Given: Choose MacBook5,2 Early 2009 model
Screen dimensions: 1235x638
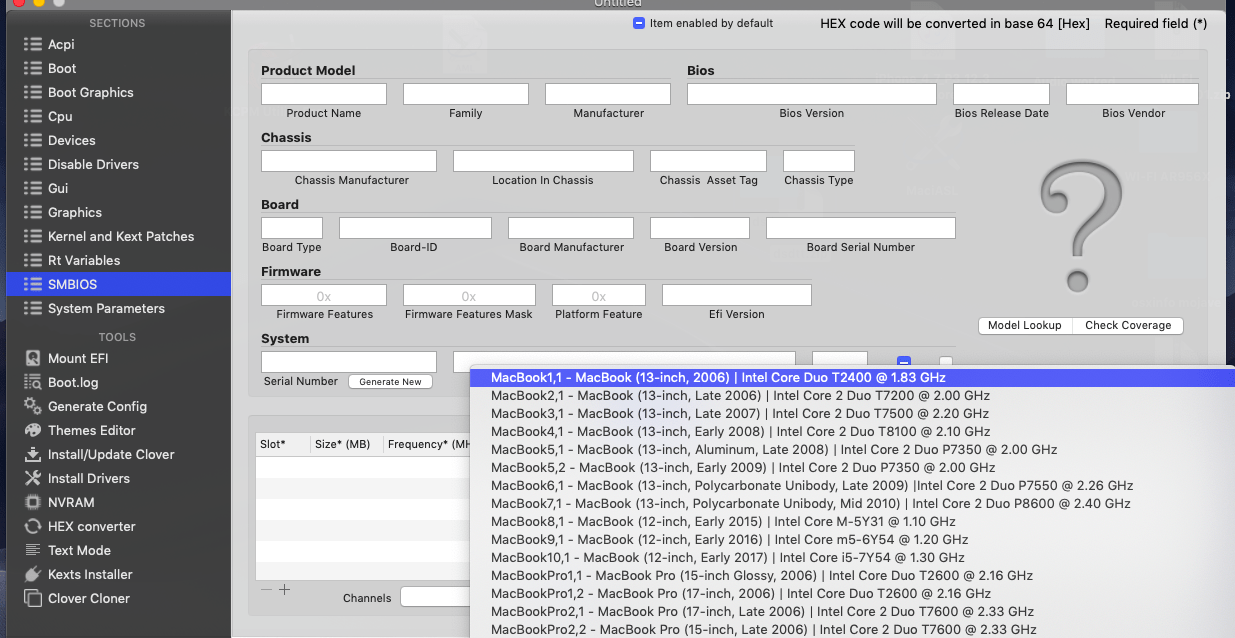Looking at the screenshot, I should pyautogui.click(x=852, y=468).
